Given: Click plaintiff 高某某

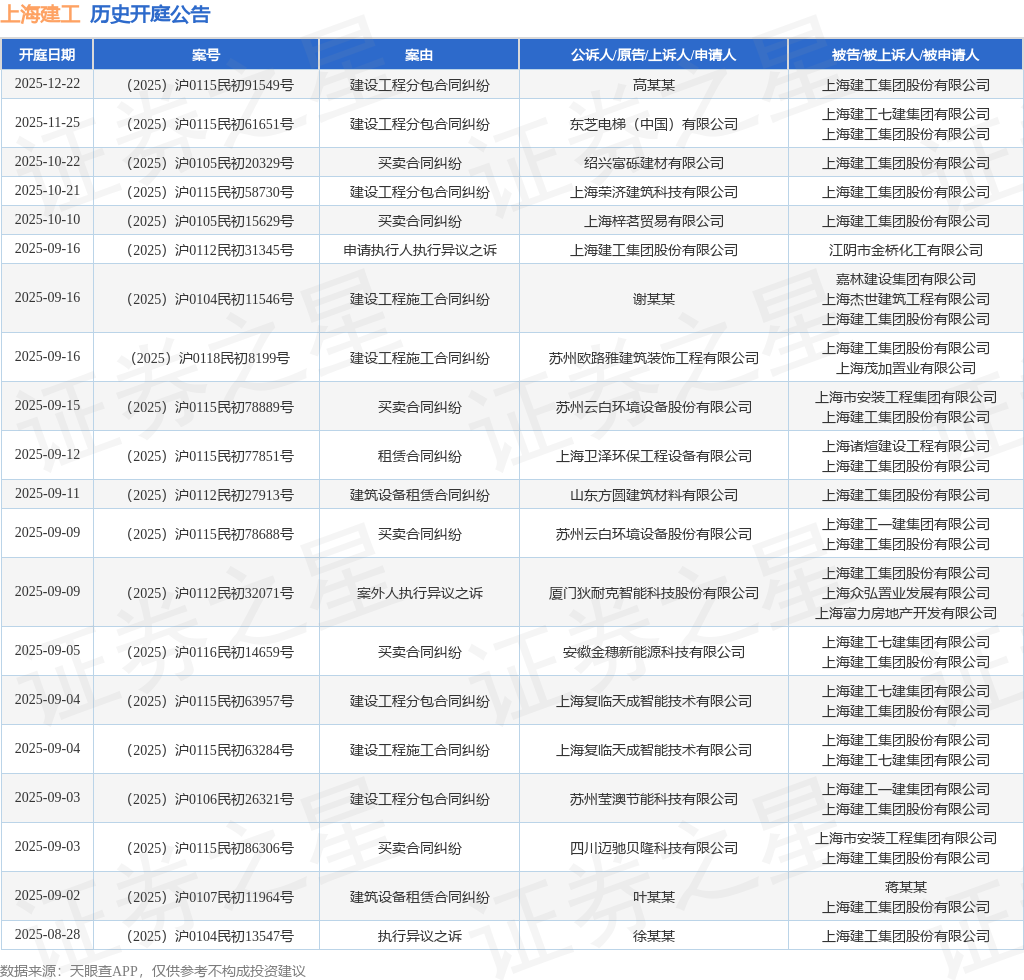Looking at the screenshot, I should pos(654,85).
